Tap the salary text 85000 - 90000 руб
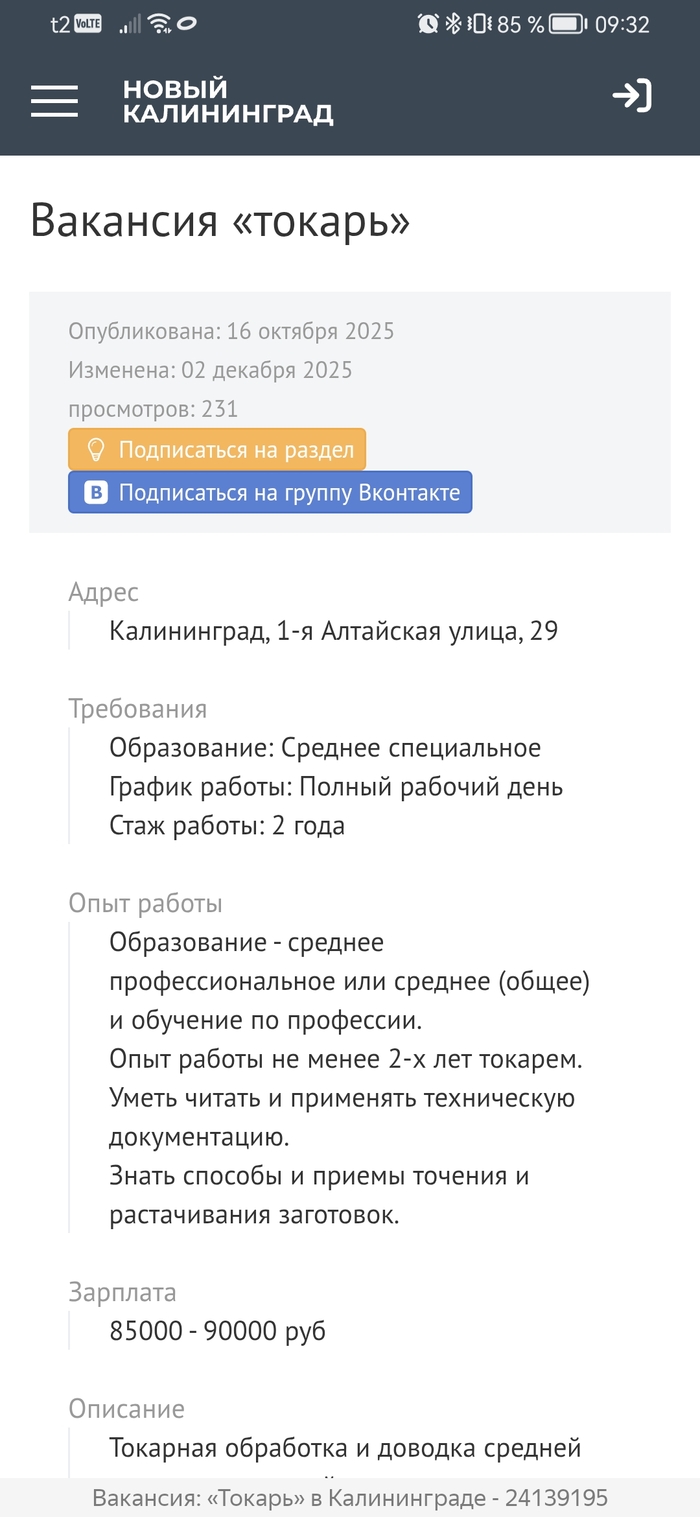 [x=217, y=1331]
